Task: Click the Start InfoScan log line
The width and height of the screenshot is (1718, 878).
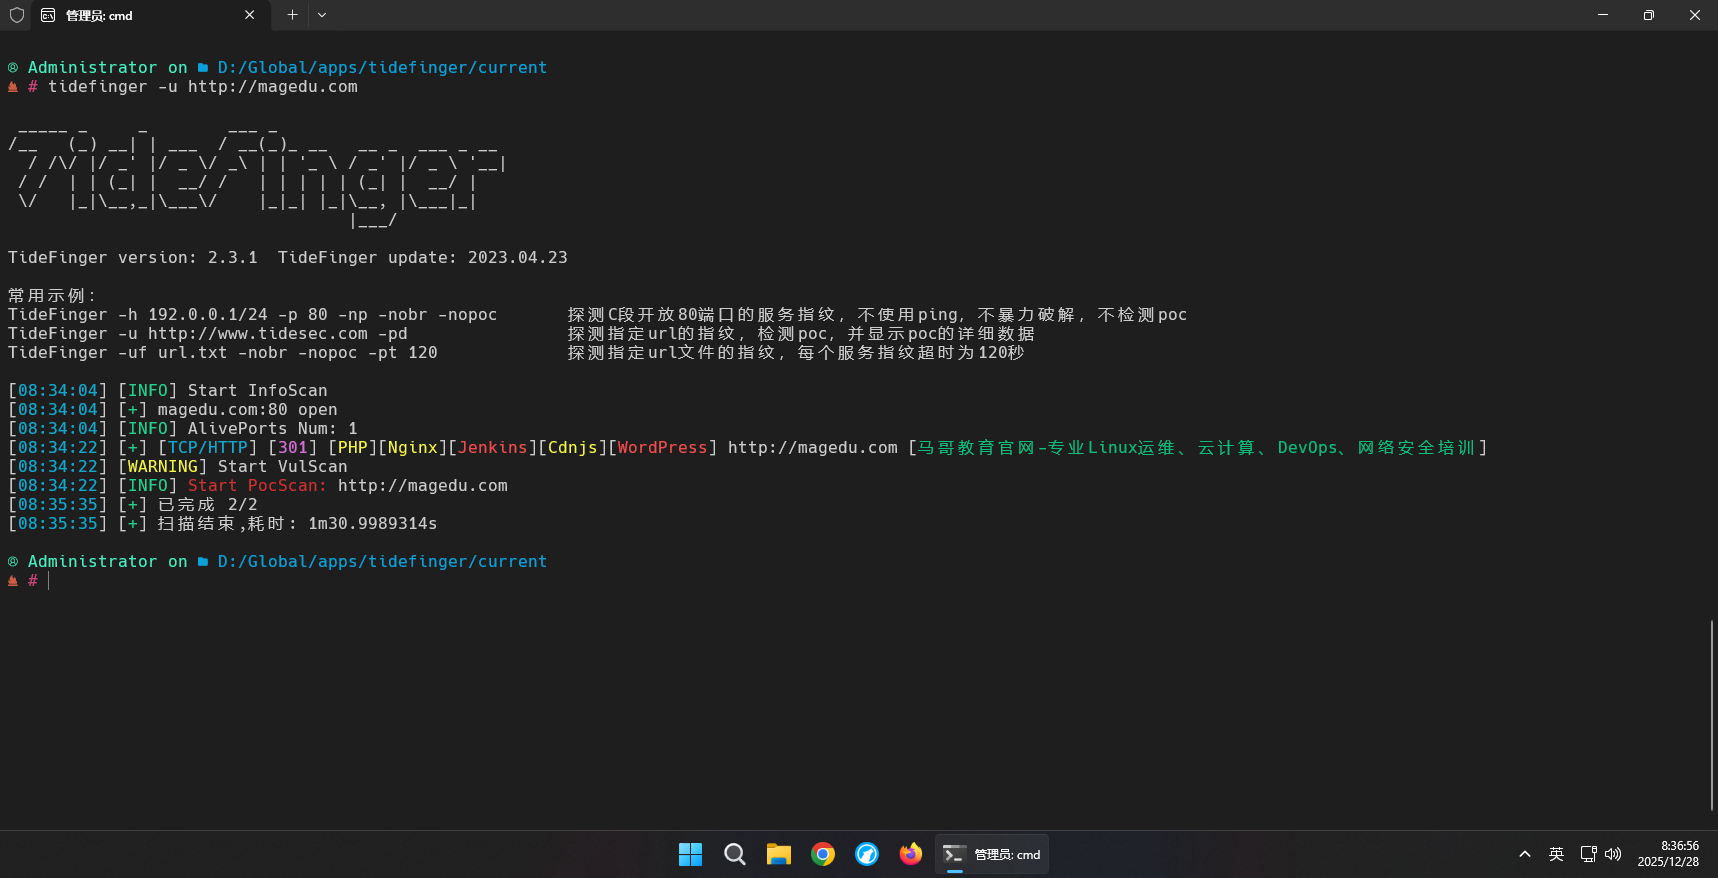Action: coord(168,391)
